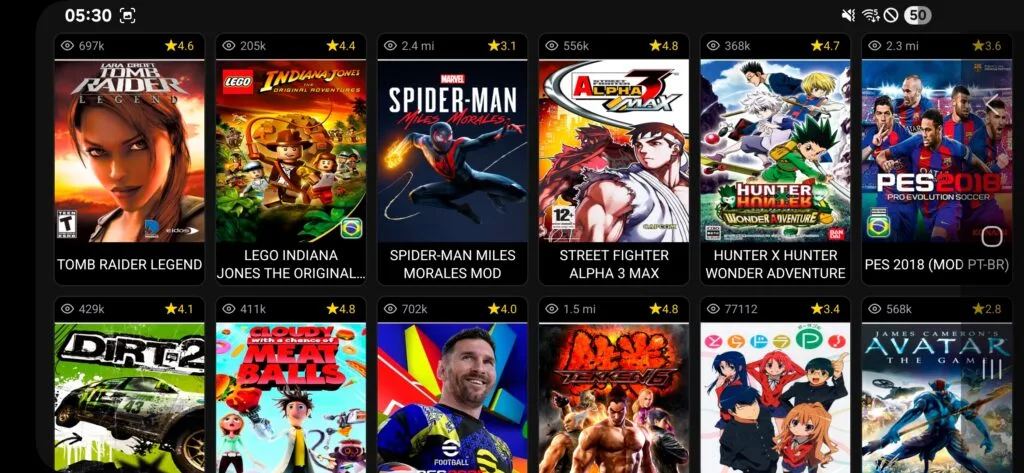The width and height of the screenshot is (1024, 473).
Task: Click the Android back arrow overlay
Action: pyautogui.click(x=993, y=104)
